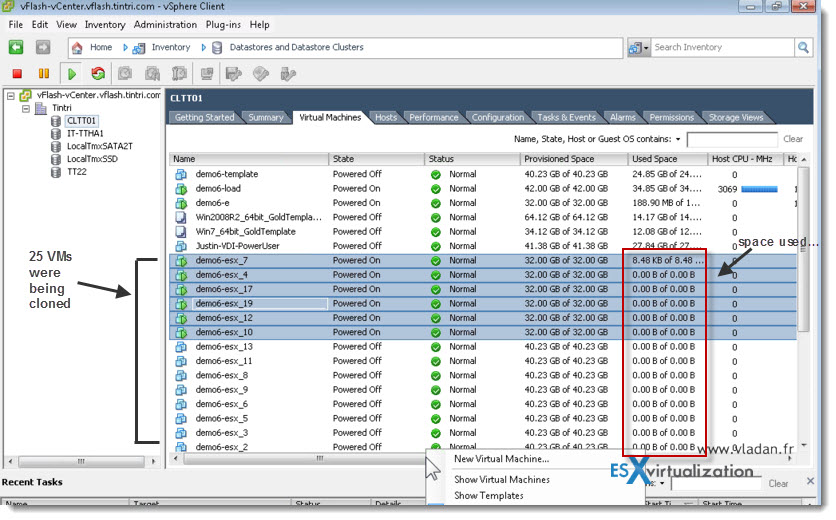Sort by the State column header

point(376,159)
